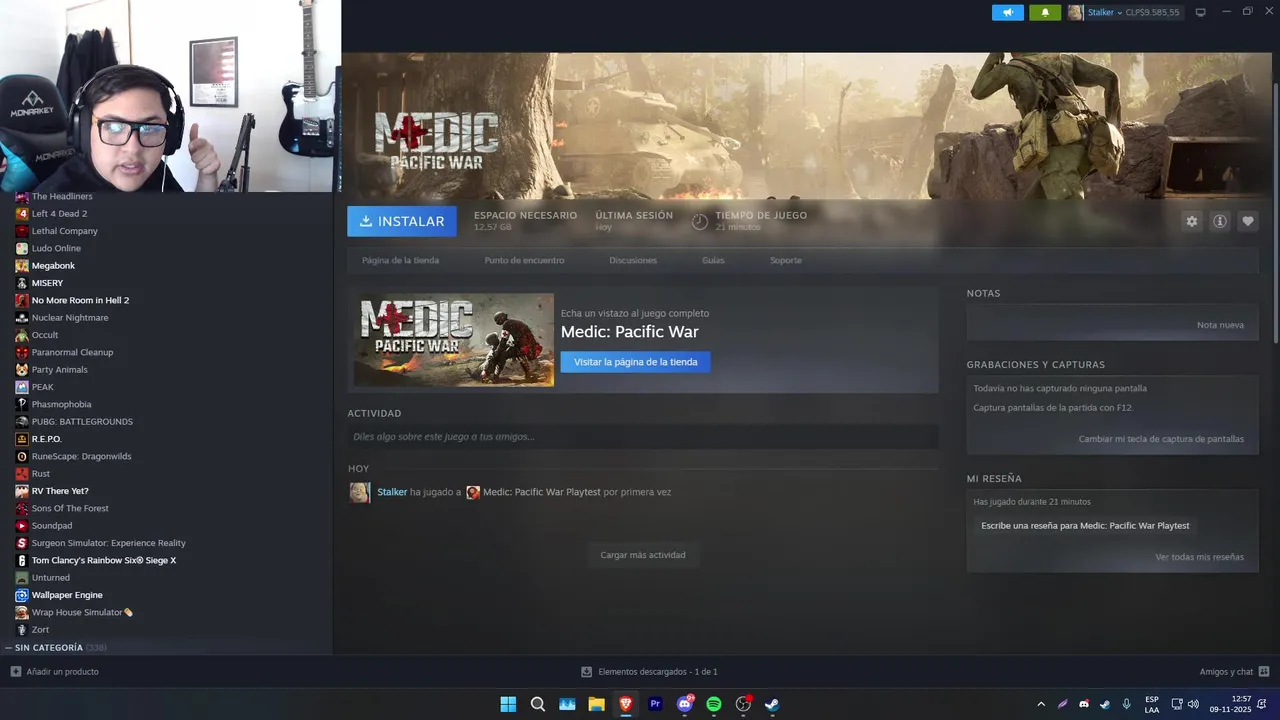Open Spotify from taskbar
The image size is (1280, 720).
point(714,704)
